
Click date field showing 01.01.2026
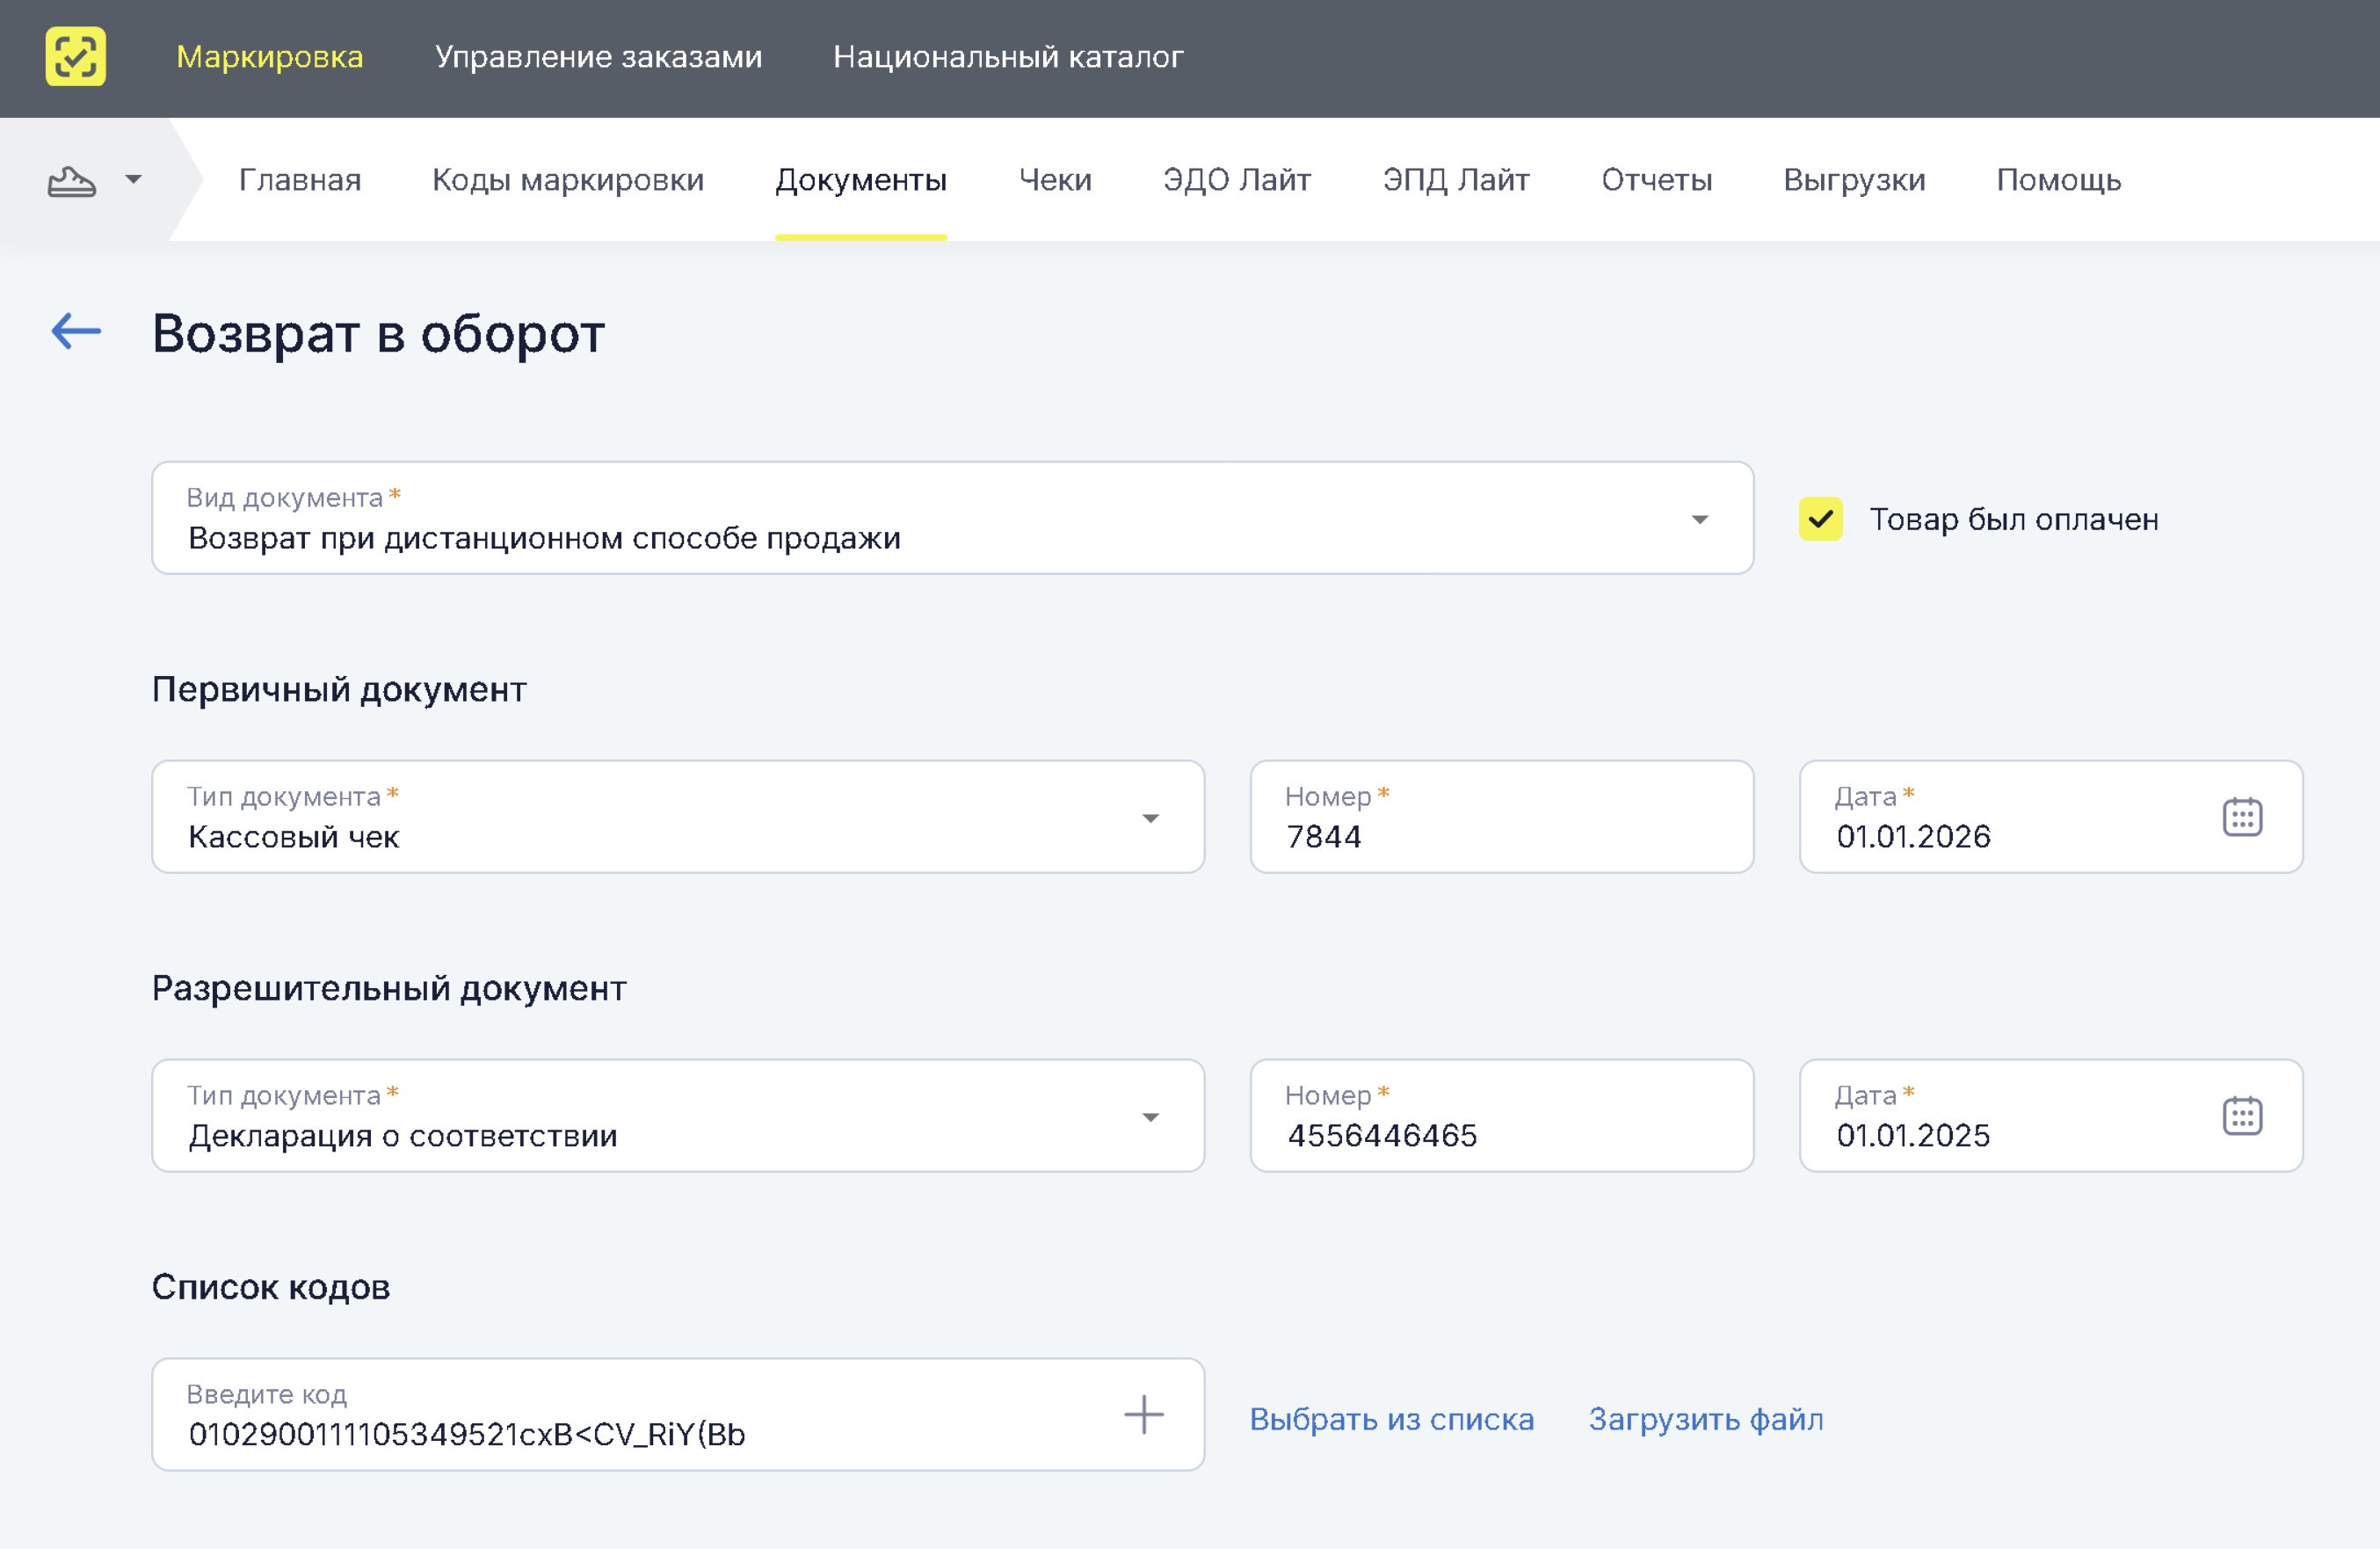tap(2050, 817)
